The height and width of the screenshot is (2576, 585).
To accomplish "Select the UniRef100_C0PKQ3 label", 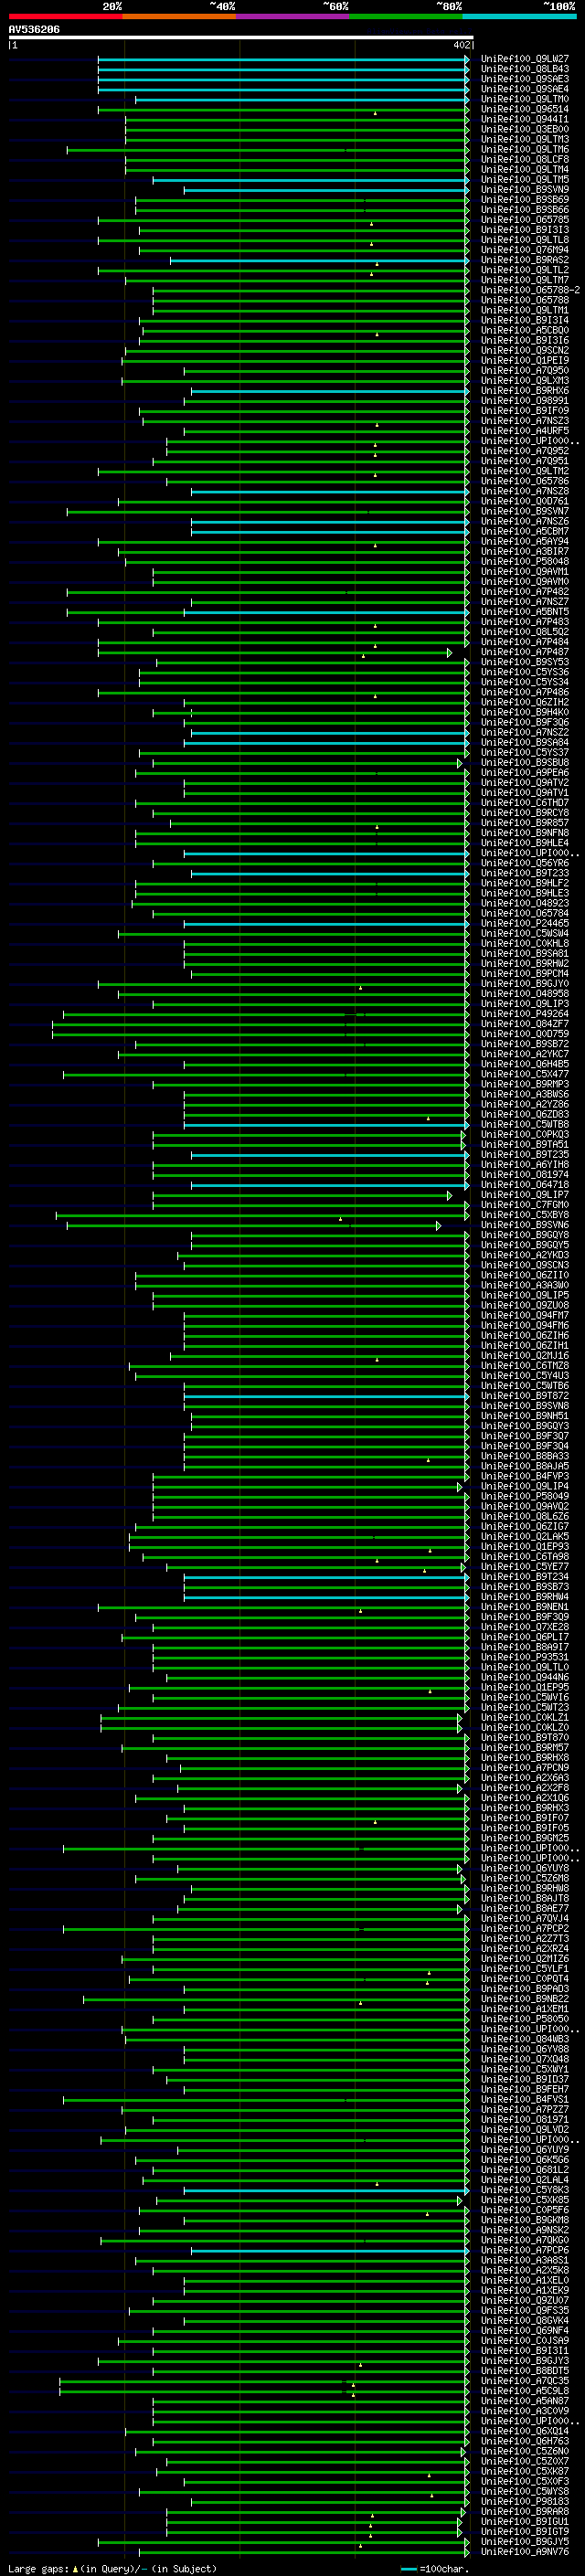I will point(524,1135).
